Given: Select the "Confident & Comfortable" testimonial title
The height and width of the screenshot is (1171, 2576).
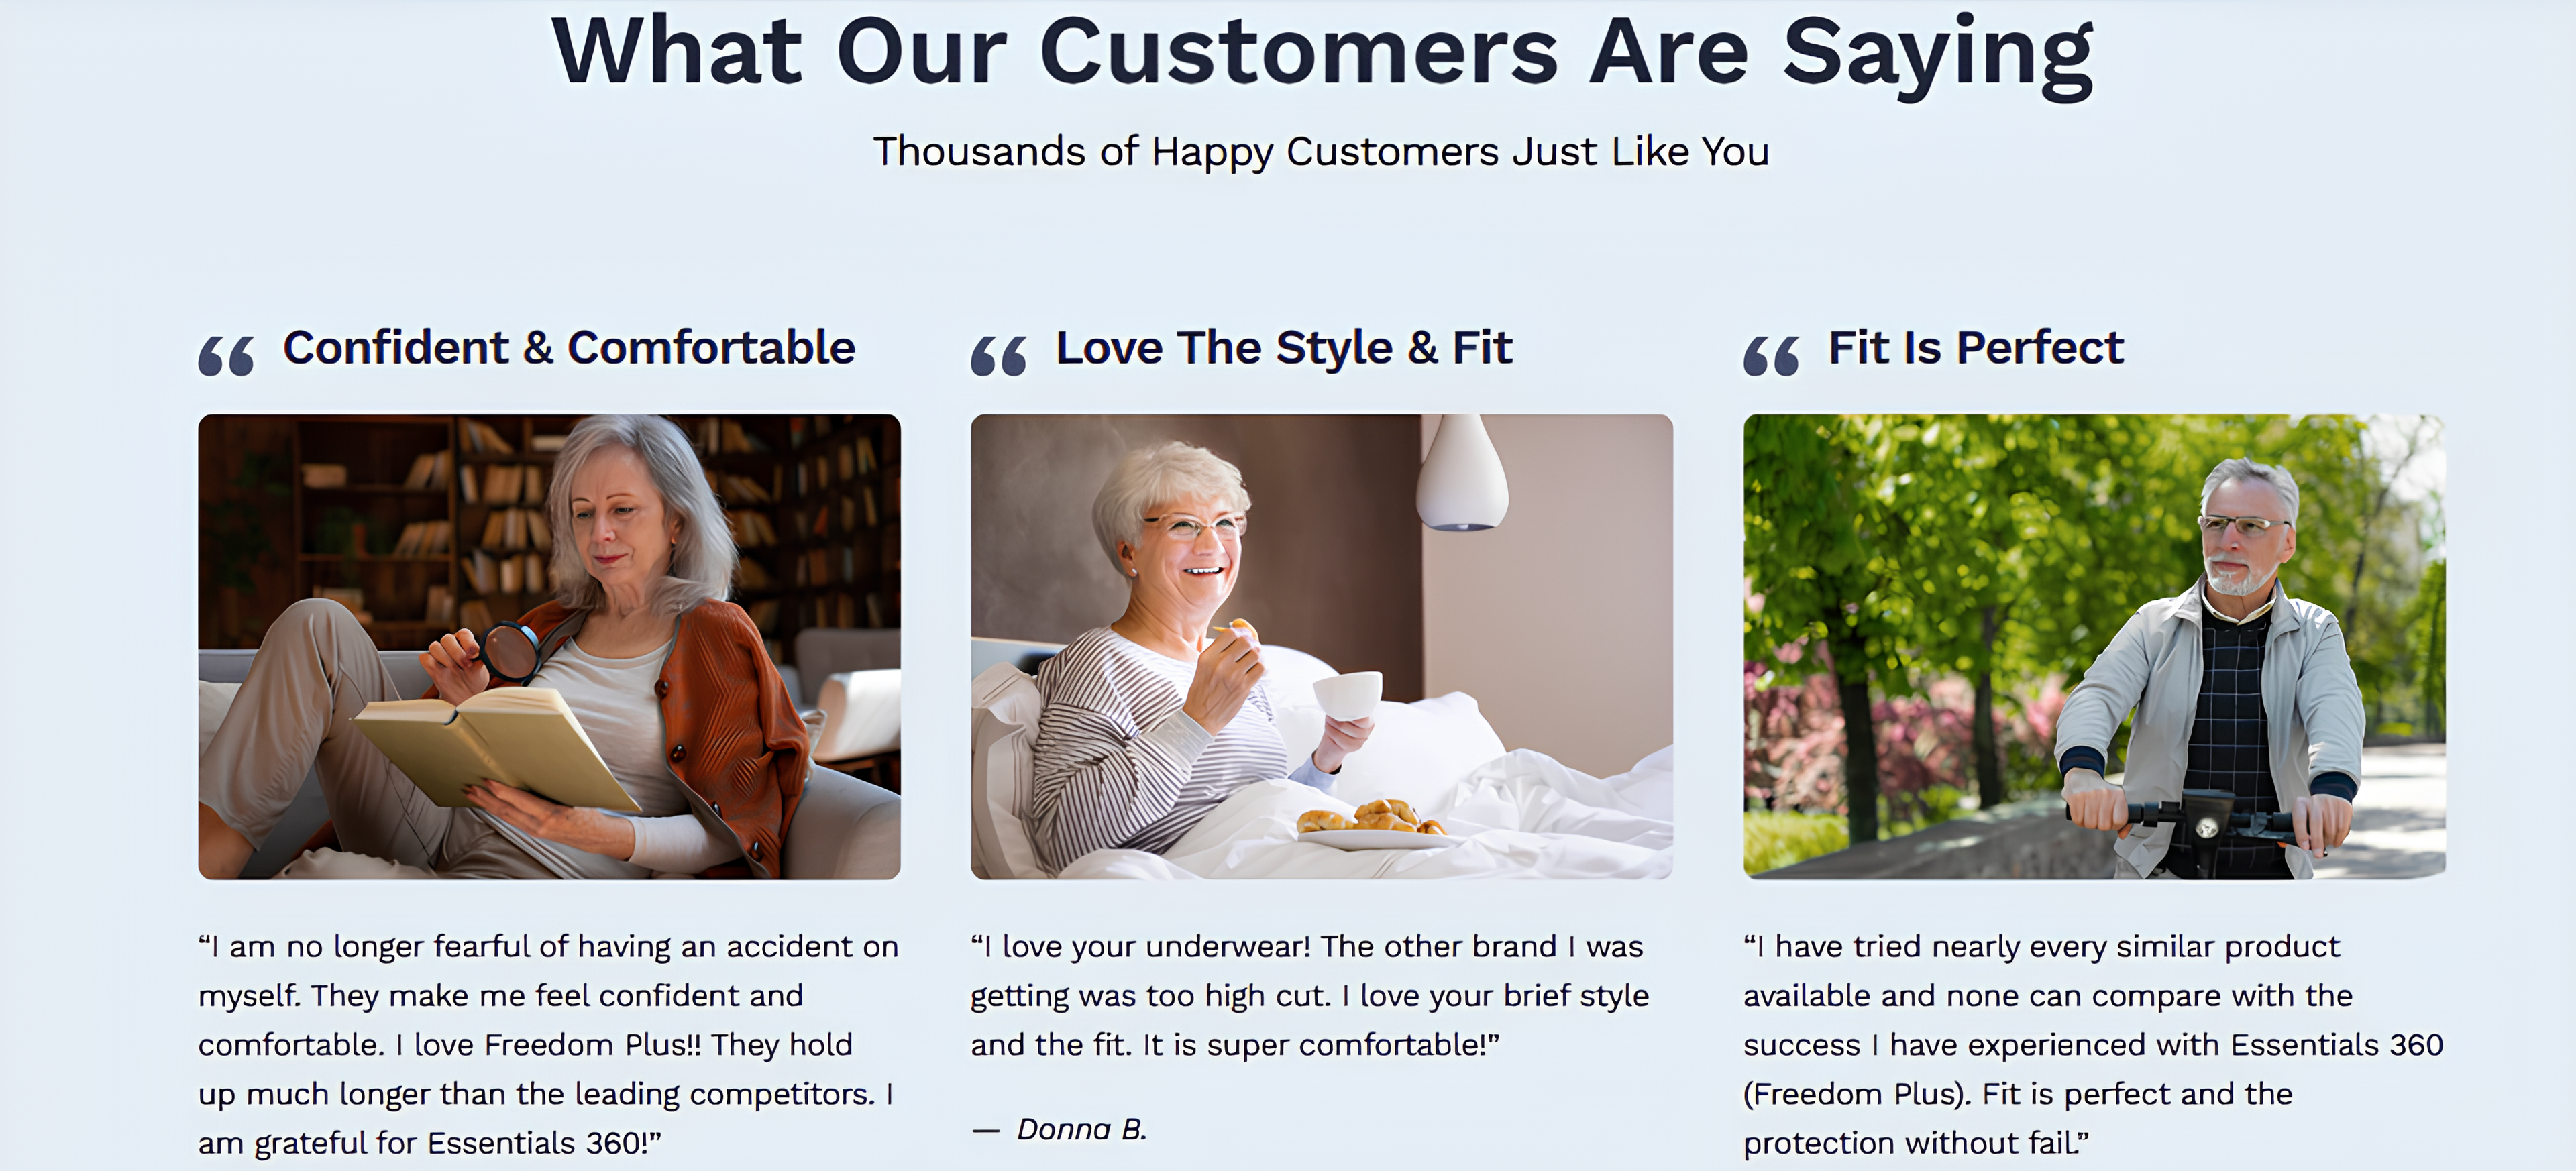Looking at the screenshot, I should tap(569, 348).
